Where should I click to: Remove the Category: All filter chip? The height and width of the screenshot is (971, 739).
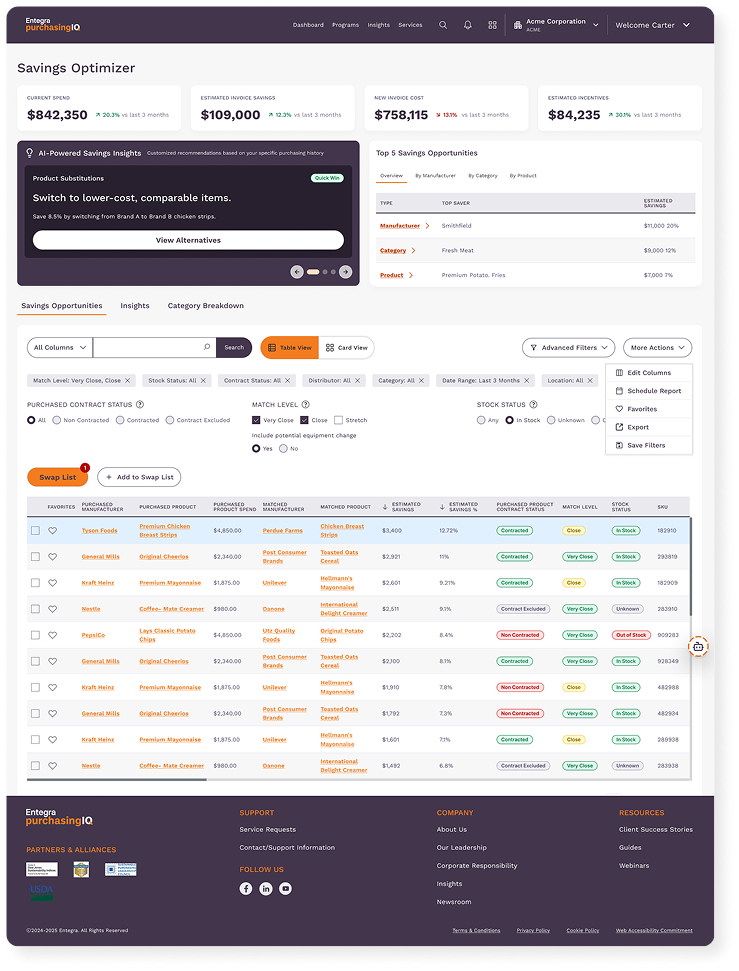[421, 381]
